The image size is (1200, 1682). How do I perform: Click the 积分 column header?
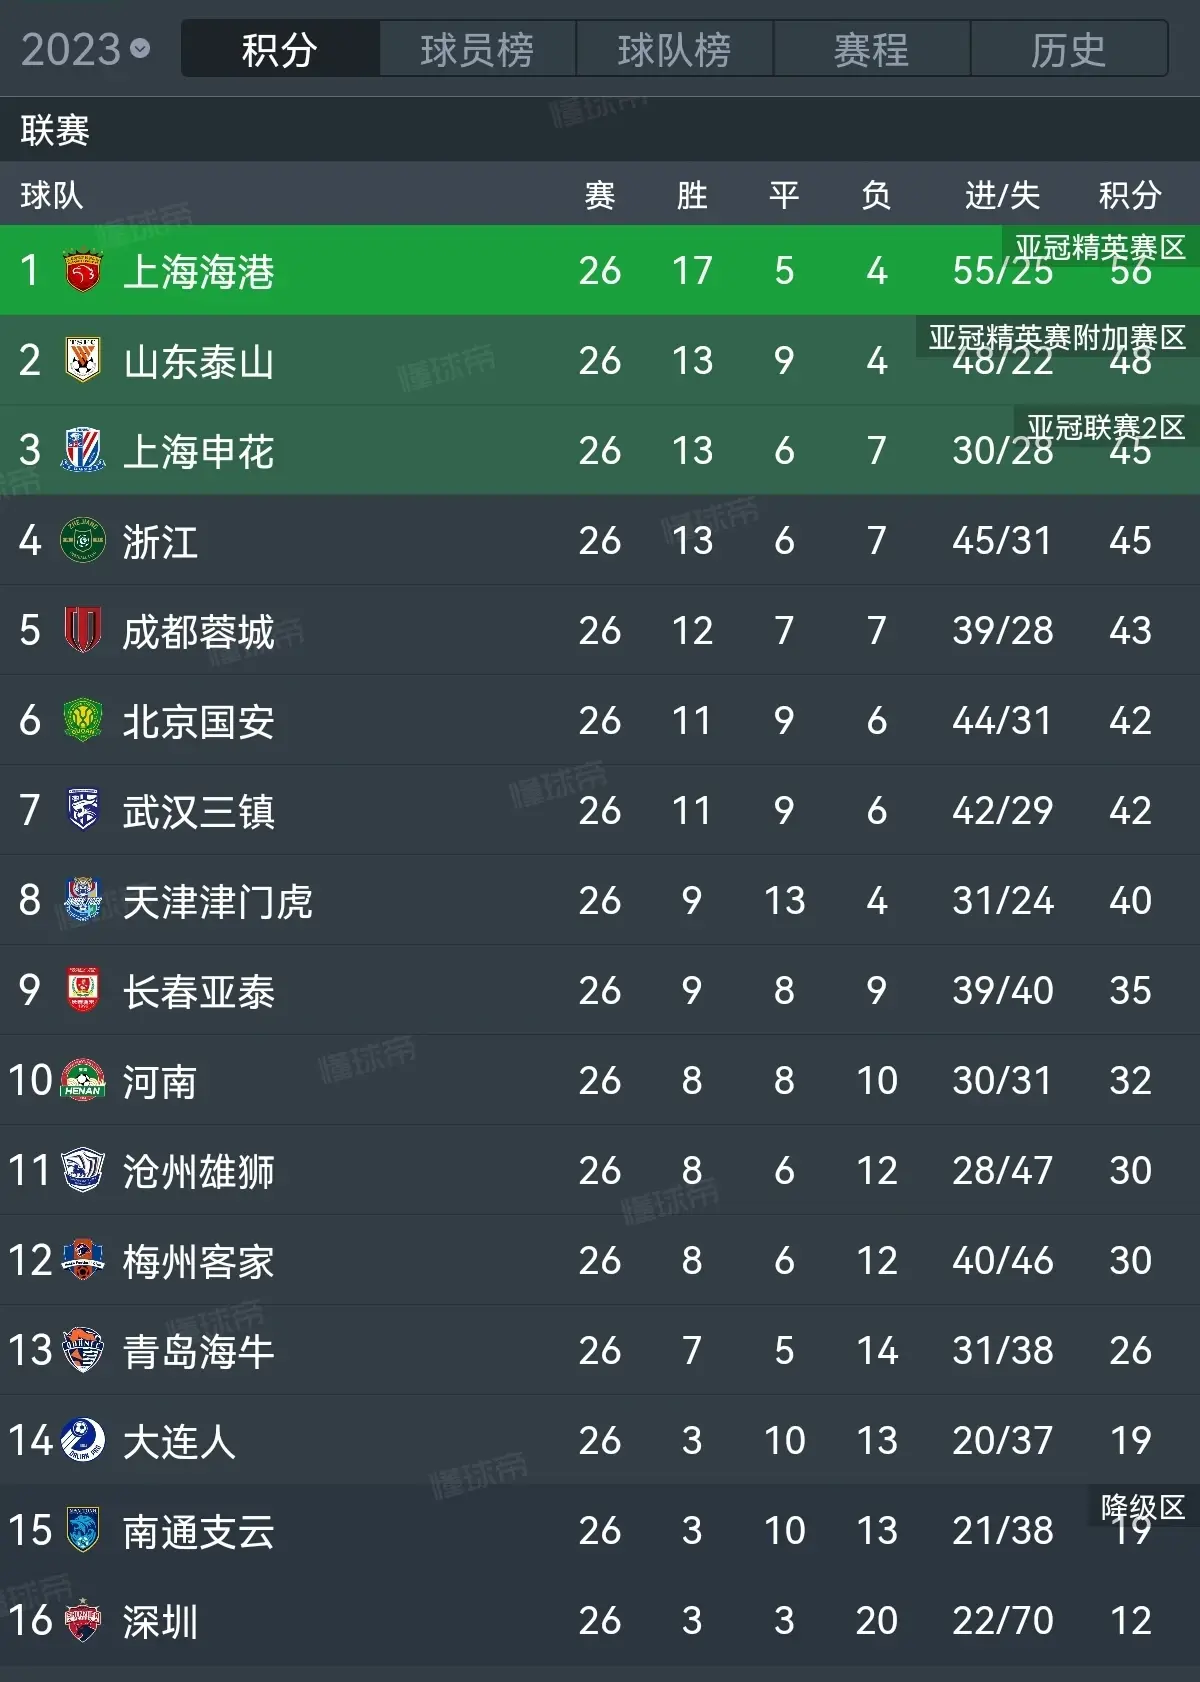tap(1130, 195)
